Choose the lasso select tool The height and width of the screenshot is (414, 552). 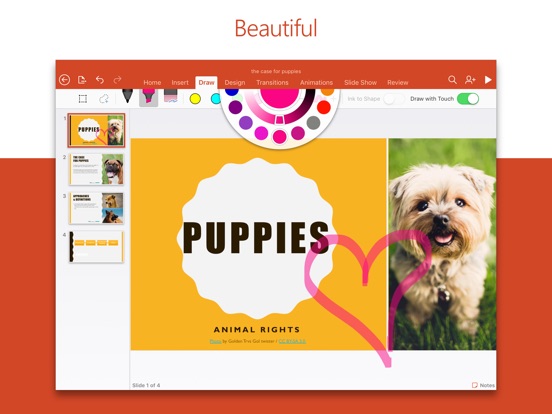point(104,99)
